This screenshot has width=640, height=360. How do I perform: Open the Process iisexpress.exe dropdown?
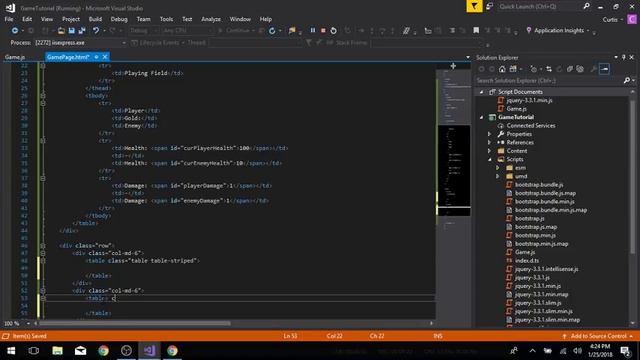pyautogui.click(x=80, y=43)
